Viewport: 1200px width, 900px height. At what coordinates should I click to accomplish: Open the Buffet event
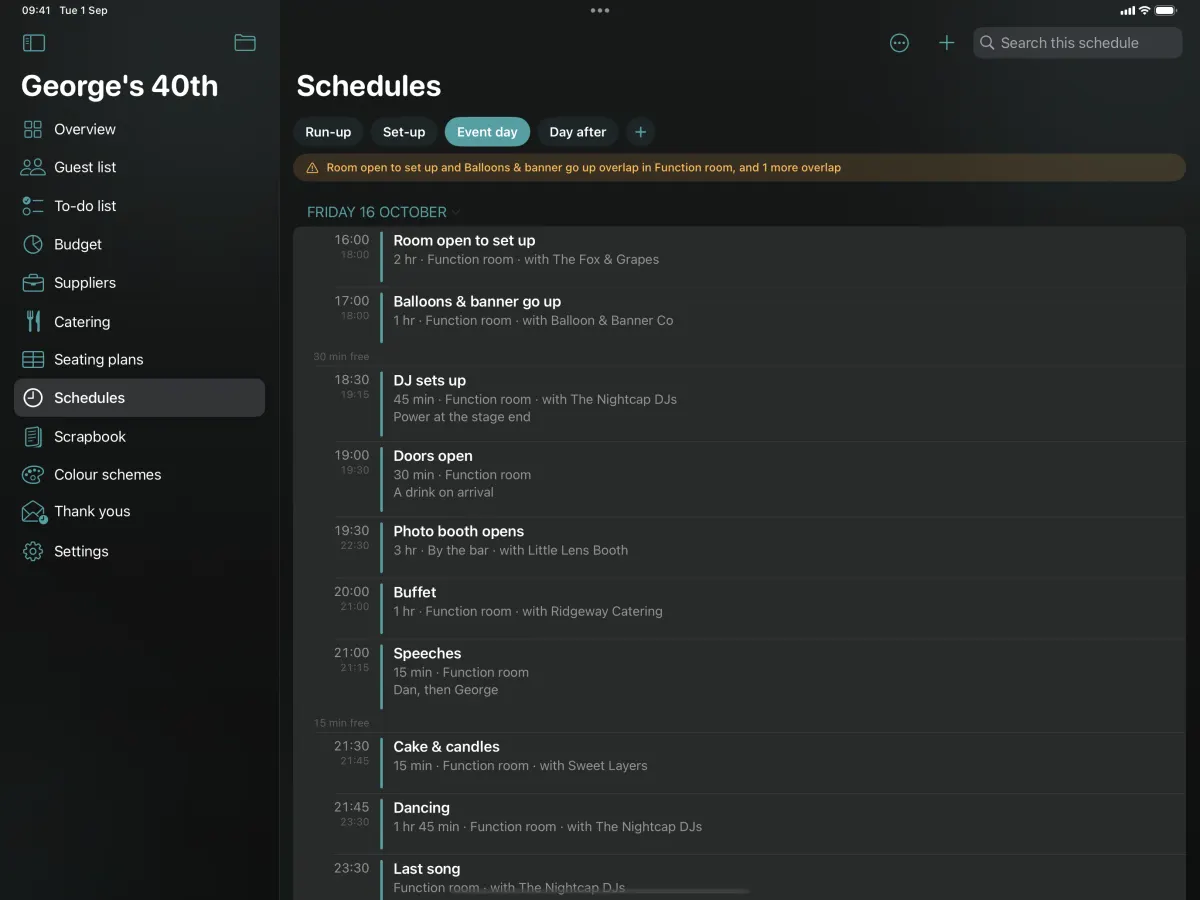739,608
